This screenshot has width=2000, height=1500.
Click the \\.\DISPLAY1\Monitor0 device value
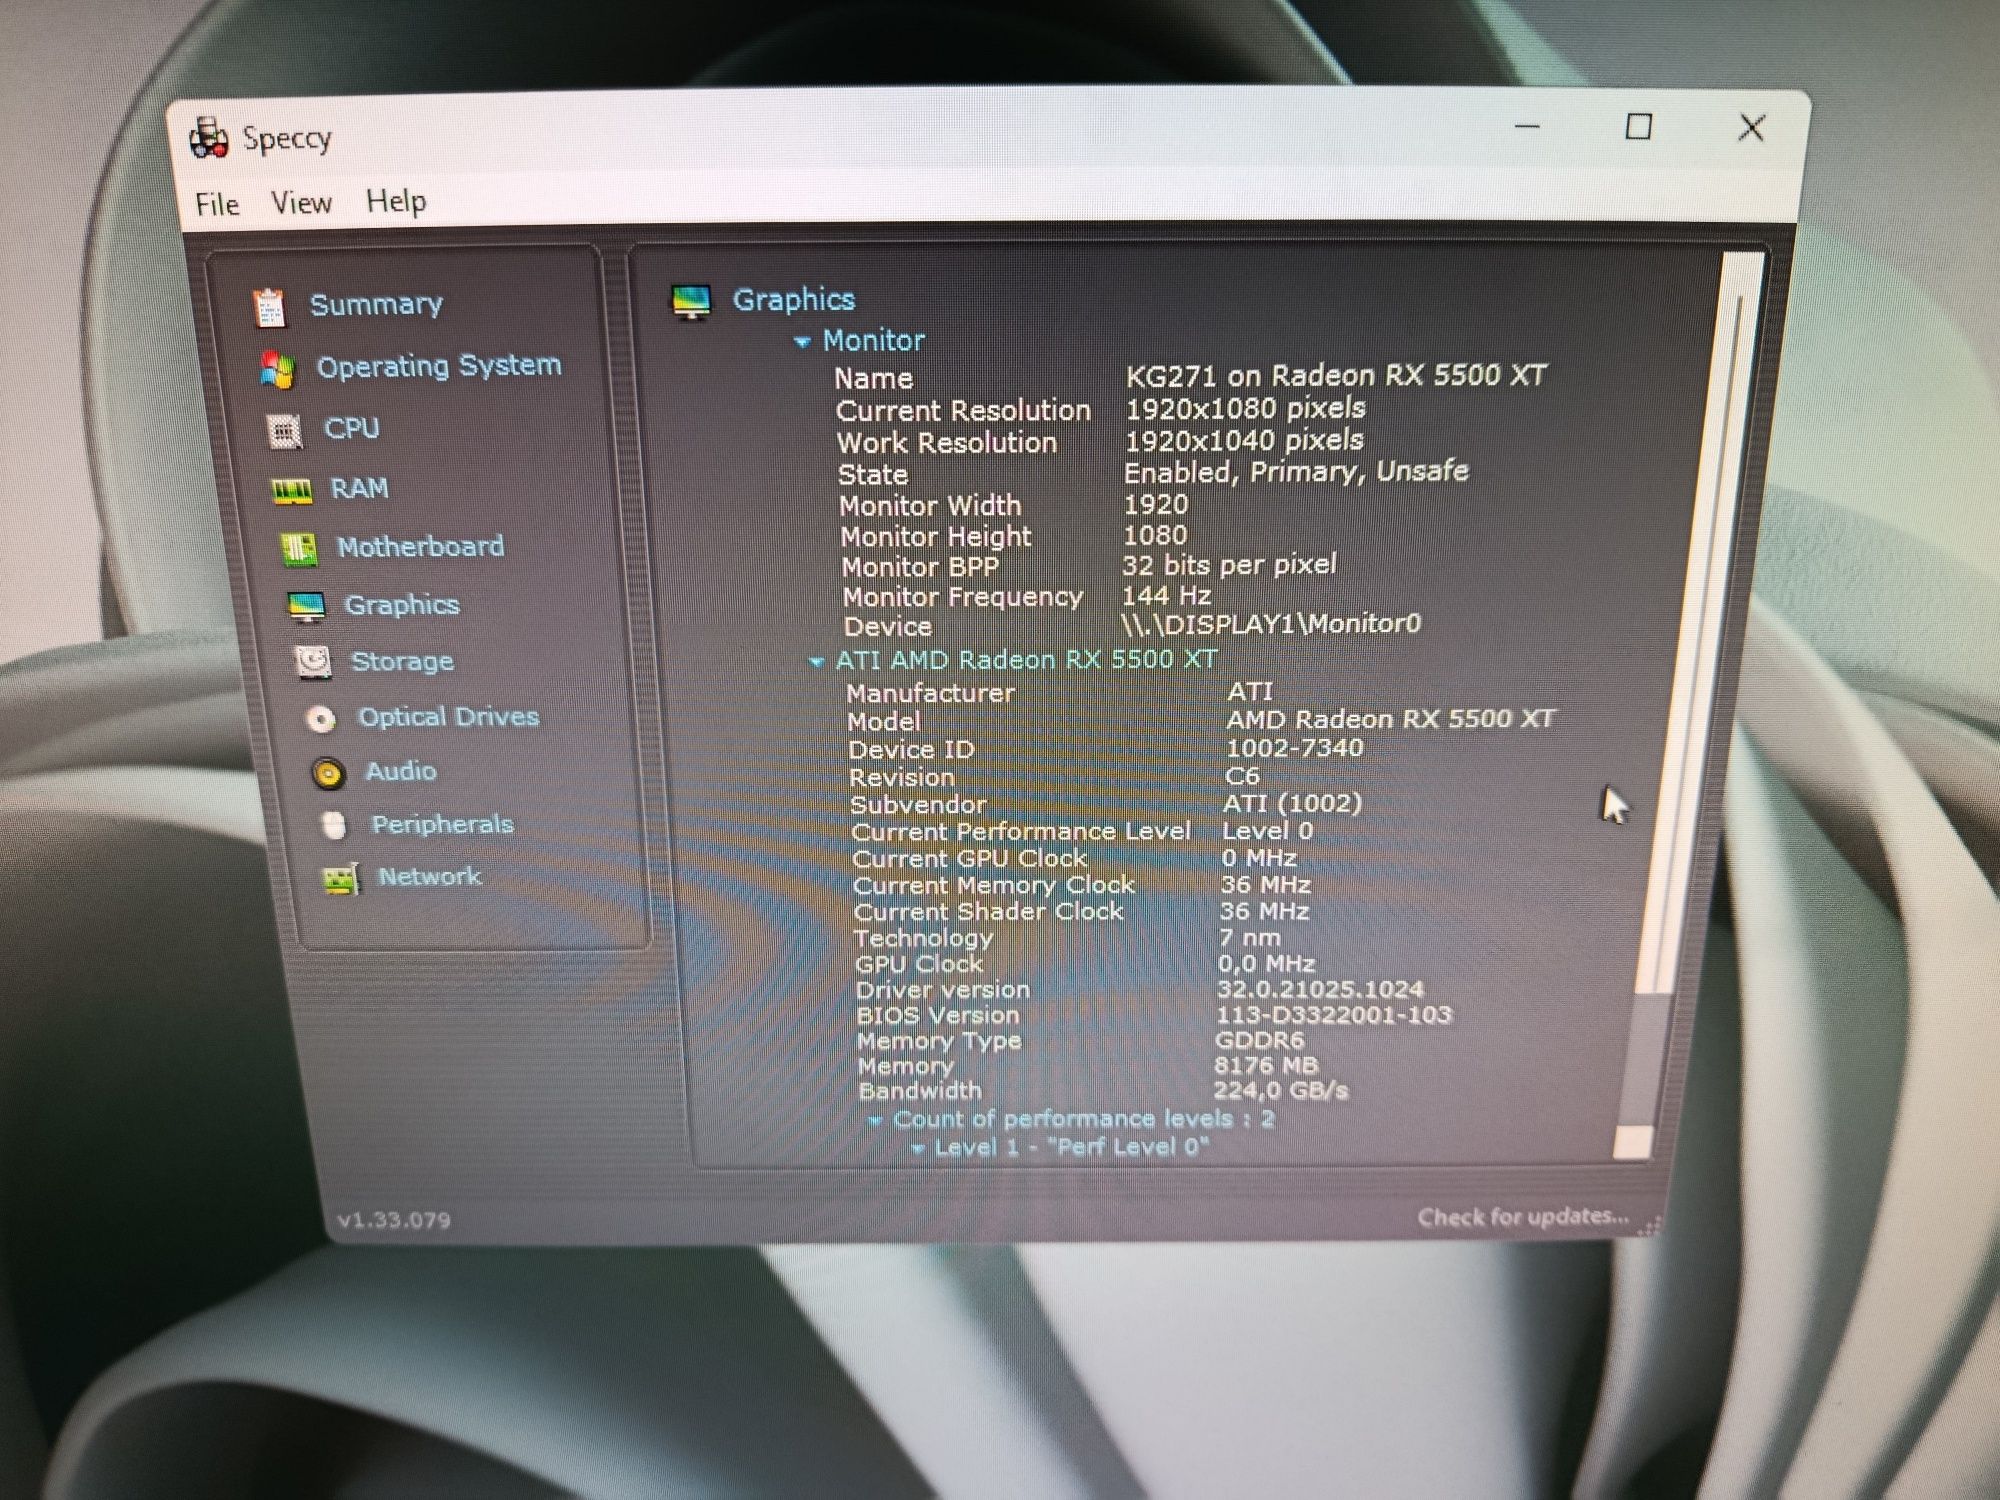pos(1270,624)
